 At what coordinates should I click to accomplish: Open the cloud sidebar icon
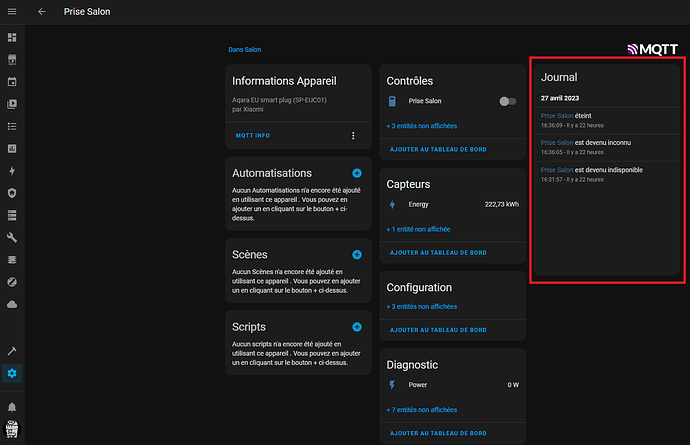[x=12, y=304]
